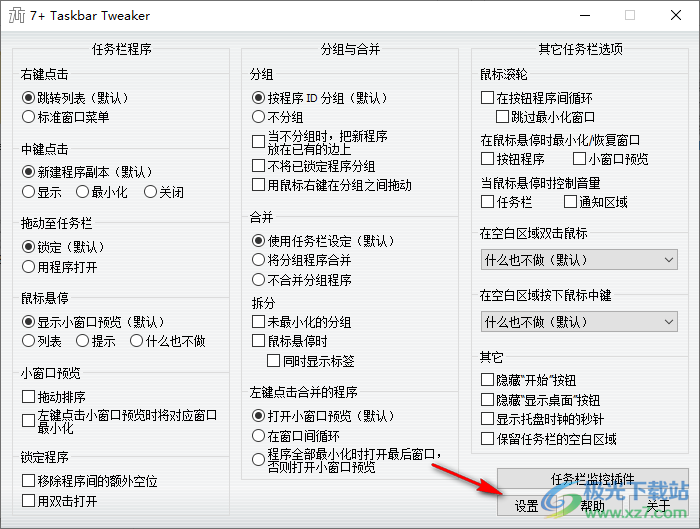The width and height of the screenshot is (700, 529).
Task: Choose 最小化 under 中键点击
Action: pyautogui.click(x=82, y=192)
